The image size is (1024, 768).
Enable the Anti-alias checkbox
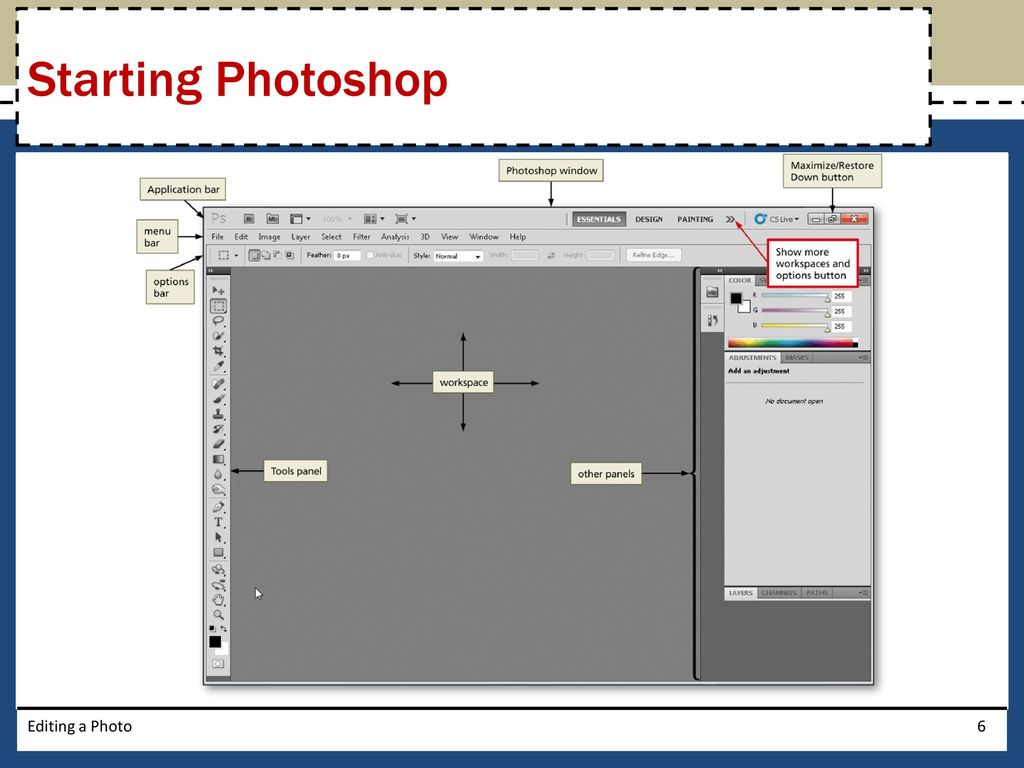click(370, 255)
